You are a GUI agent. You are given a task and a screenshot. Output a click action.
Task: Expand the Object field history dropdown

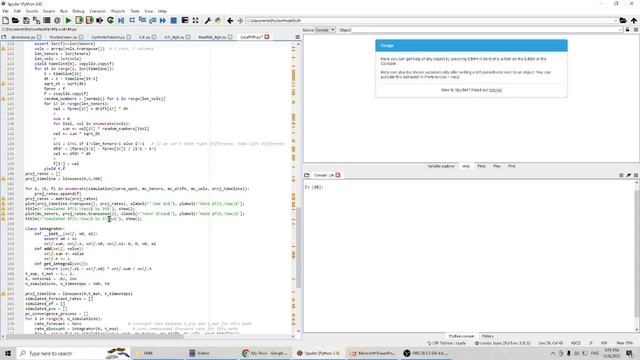click(620, 30)
